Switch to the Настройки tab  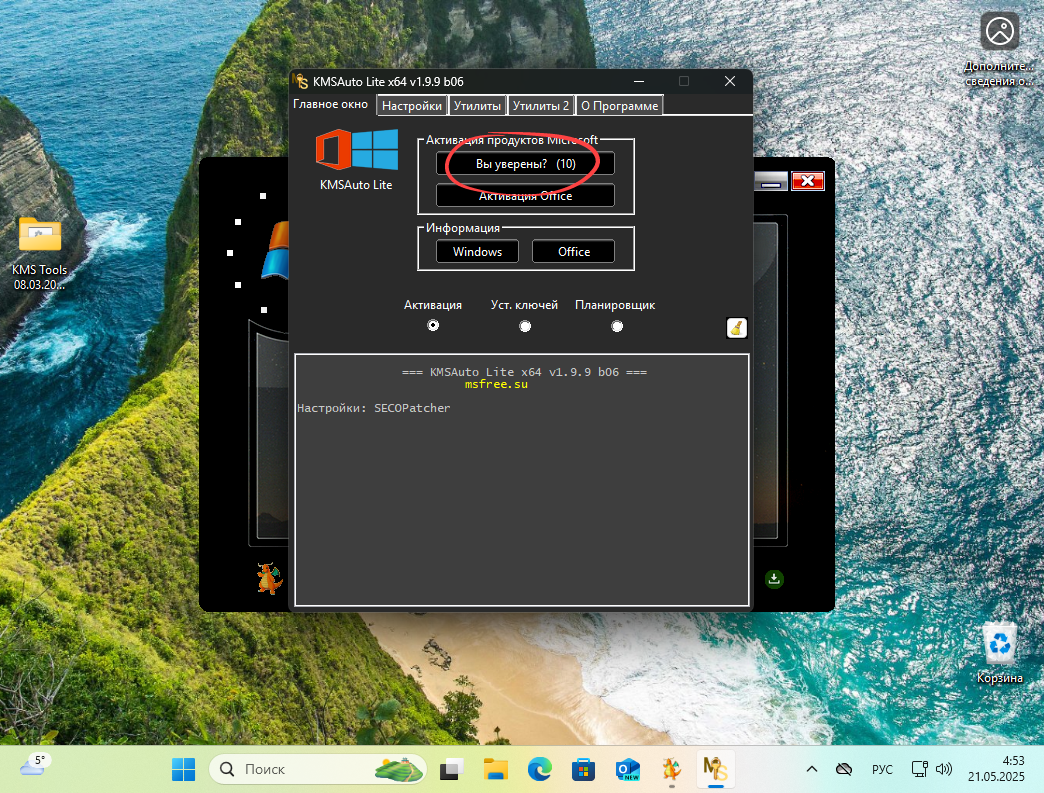coord(411,105)
